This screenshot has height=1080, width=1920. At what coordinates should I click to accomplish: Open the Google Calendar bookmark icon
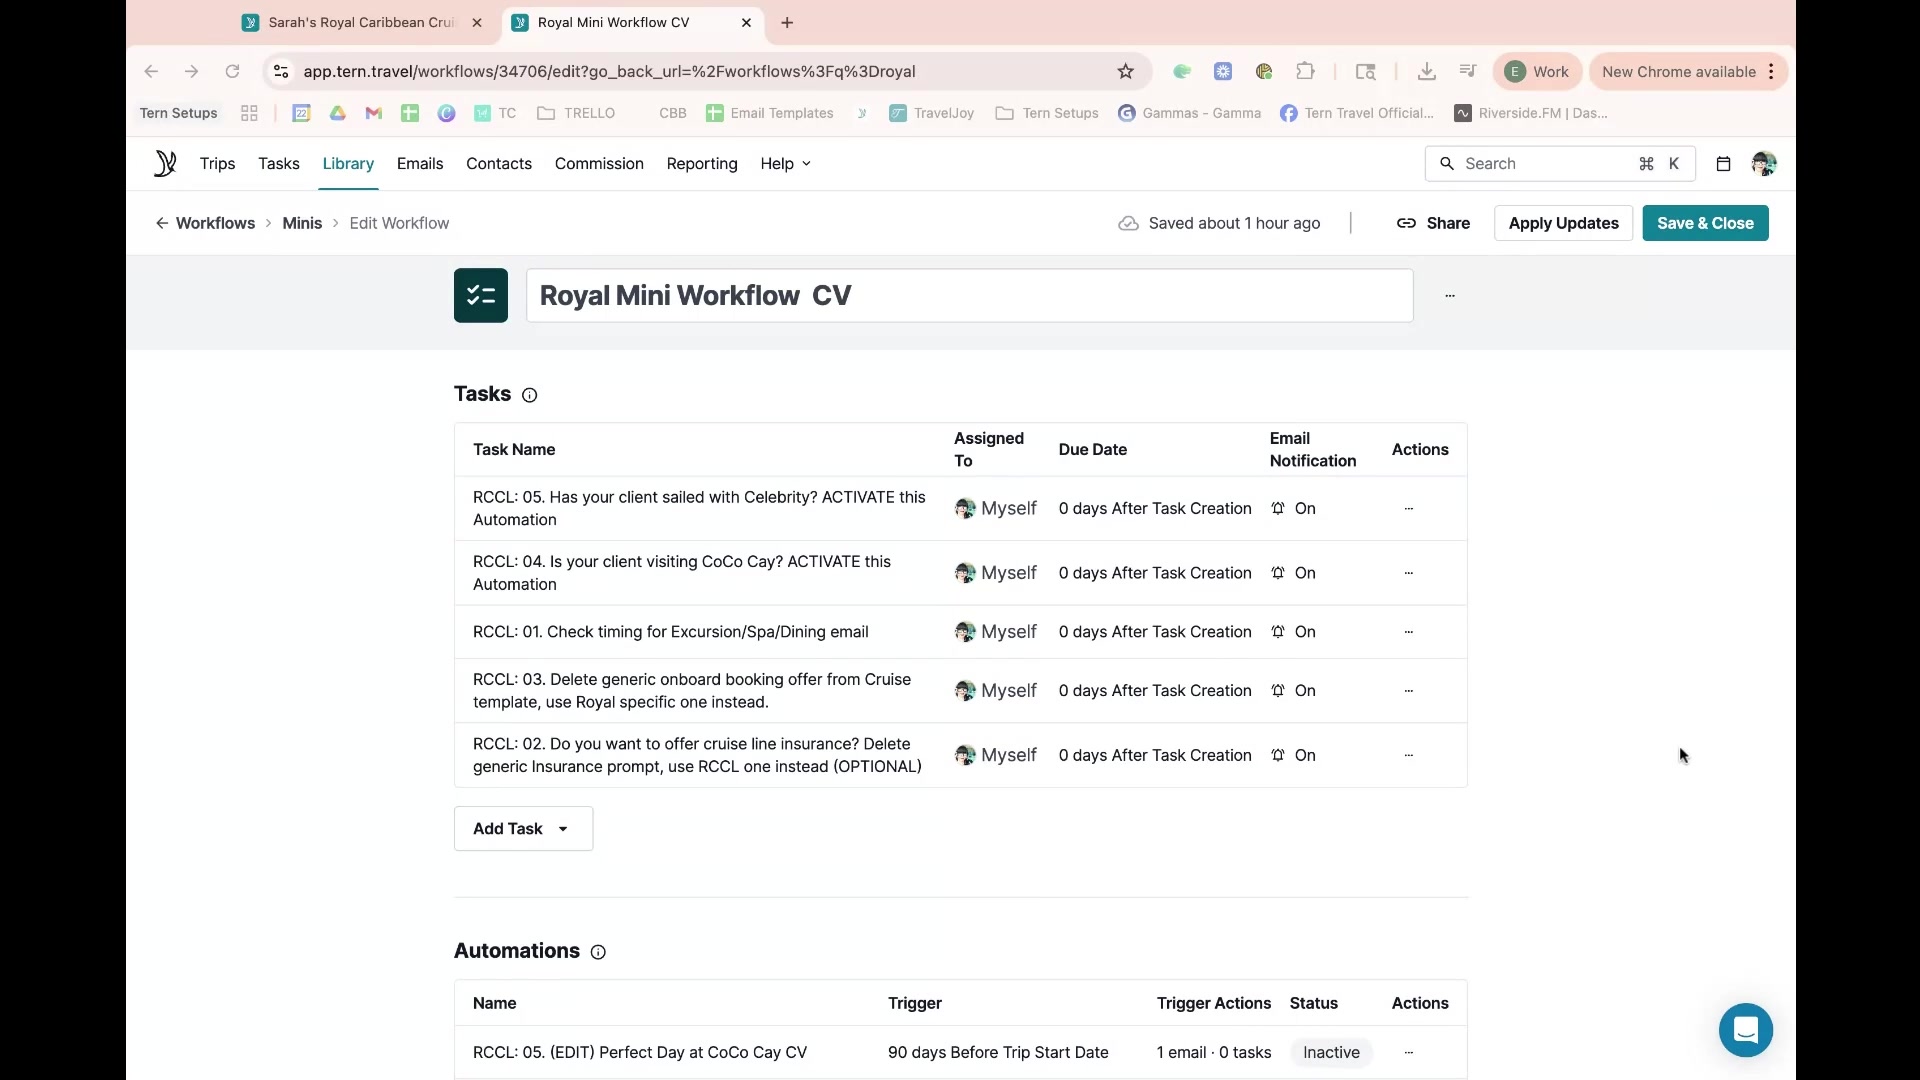pos(301,113)
